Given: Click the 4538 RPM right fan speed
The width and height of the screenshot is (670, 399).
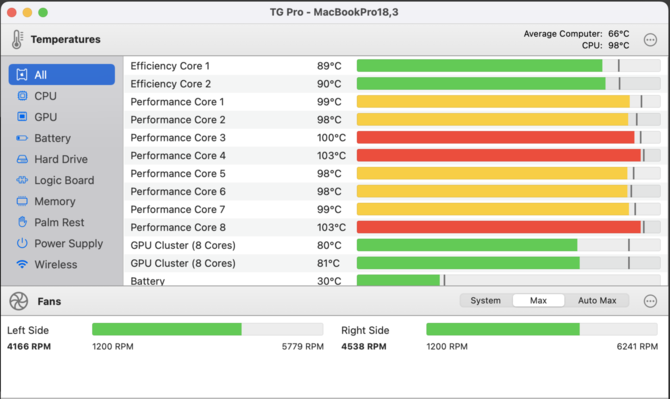Looking at the screenshot, I should 364,346.
